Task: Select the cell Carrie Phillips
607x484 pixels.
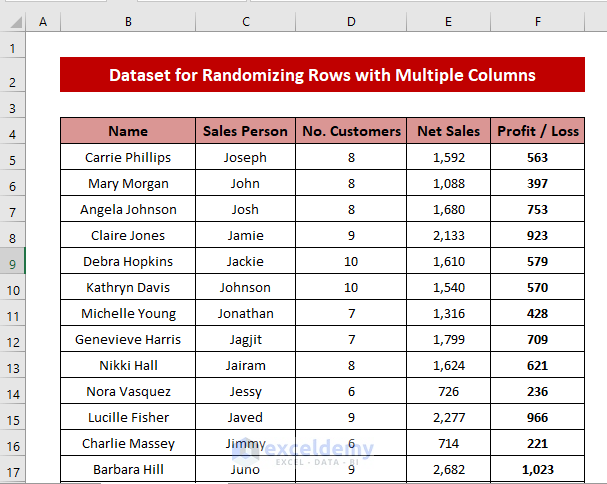Action: coord(128,157)
